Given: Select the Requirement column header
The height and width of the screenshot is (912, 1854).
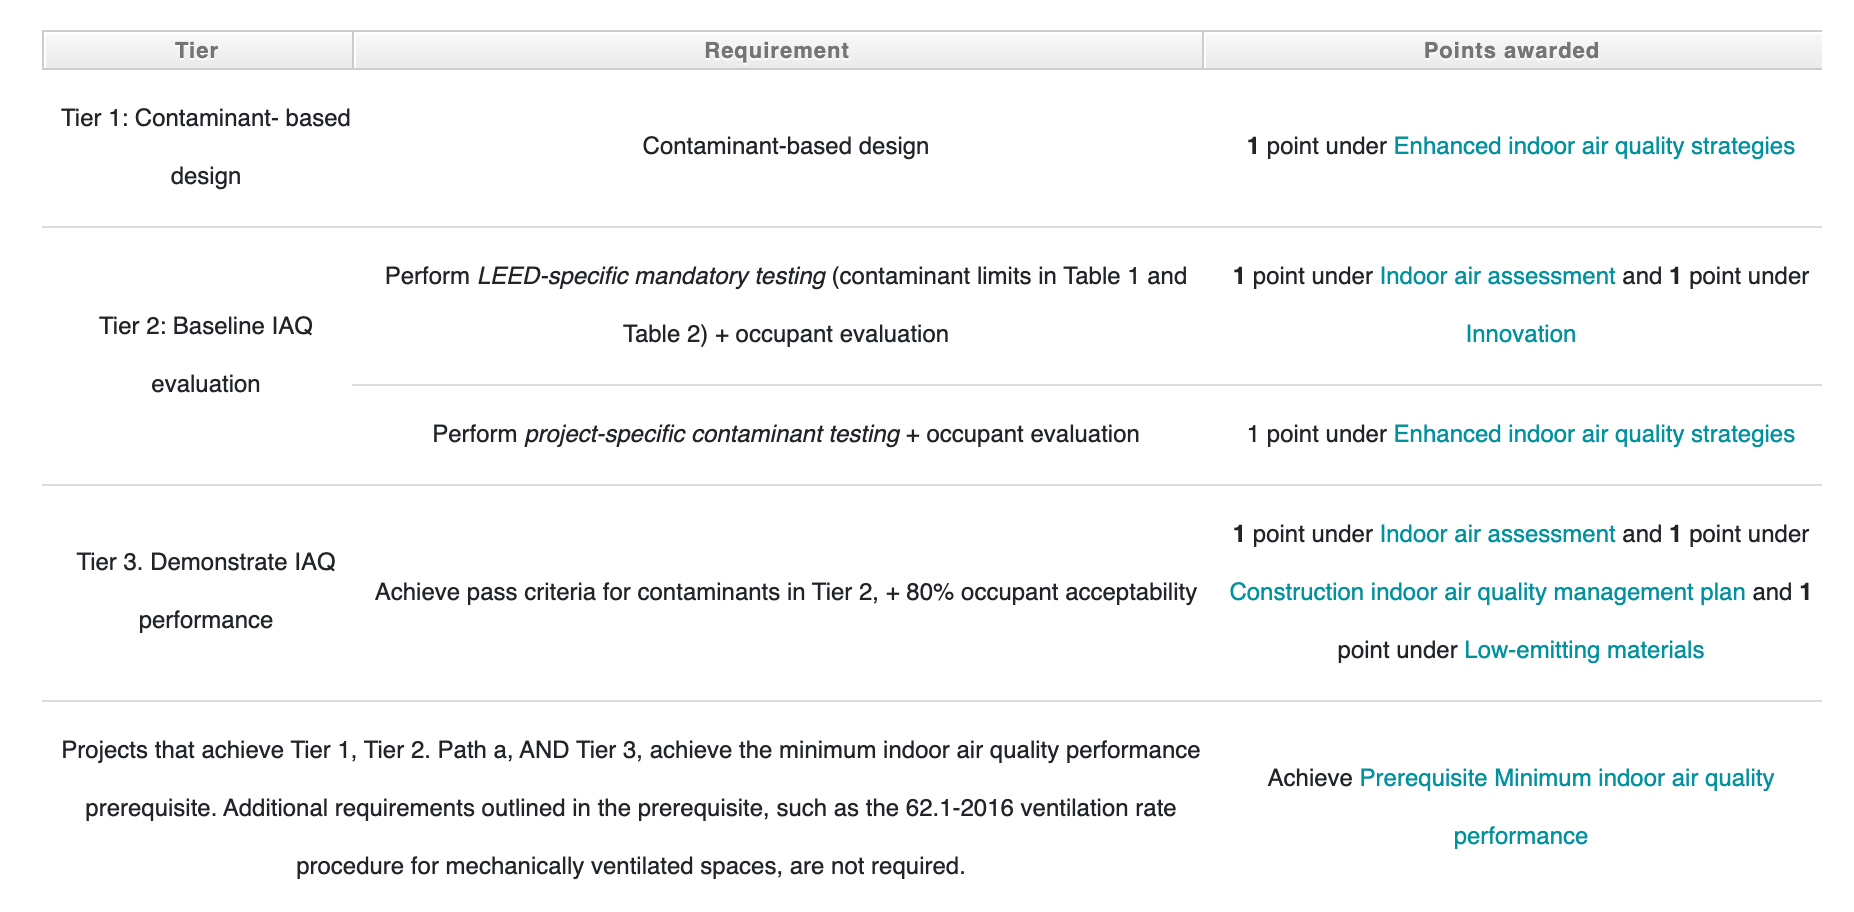Looking at the screenshot, I should pyautogui.click(x=777, y=50).
